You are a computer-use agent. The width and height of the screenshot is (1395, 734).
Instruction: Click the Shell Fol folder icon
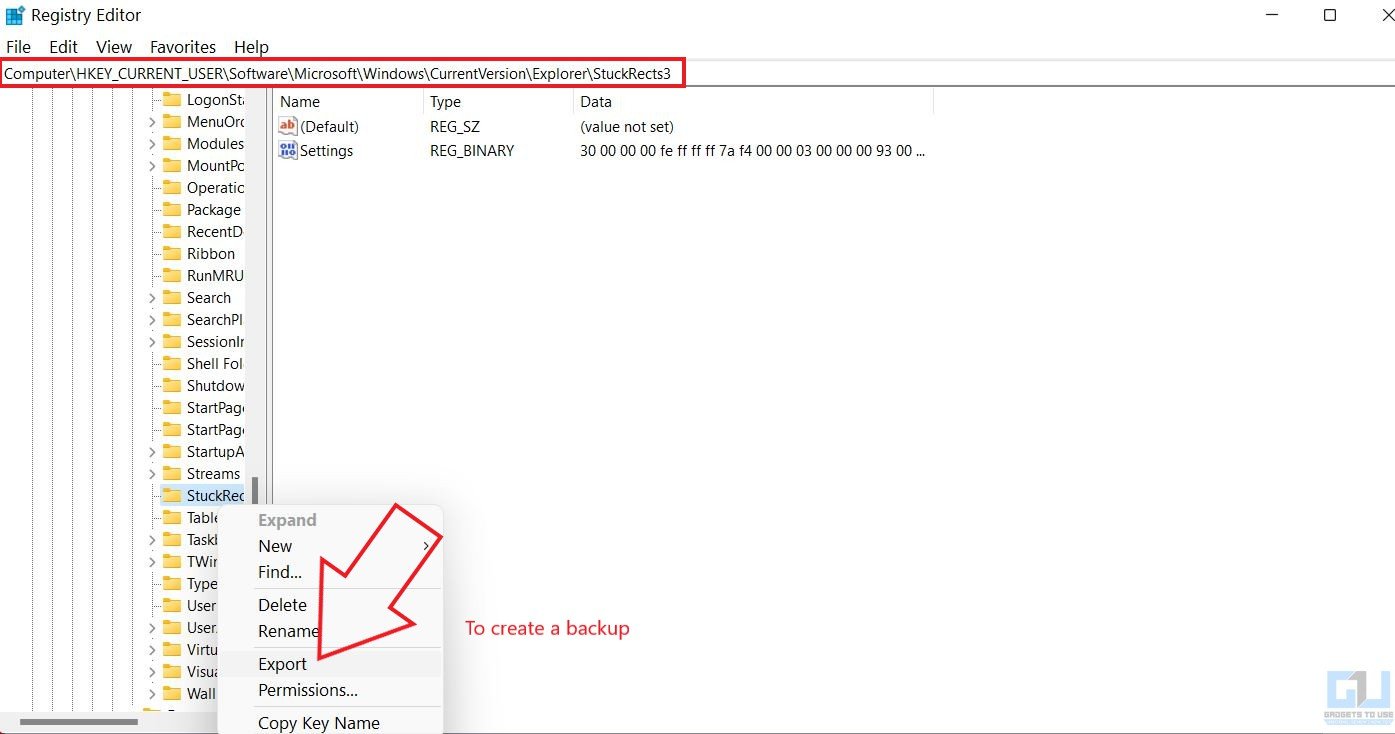(x=172, y=364)
